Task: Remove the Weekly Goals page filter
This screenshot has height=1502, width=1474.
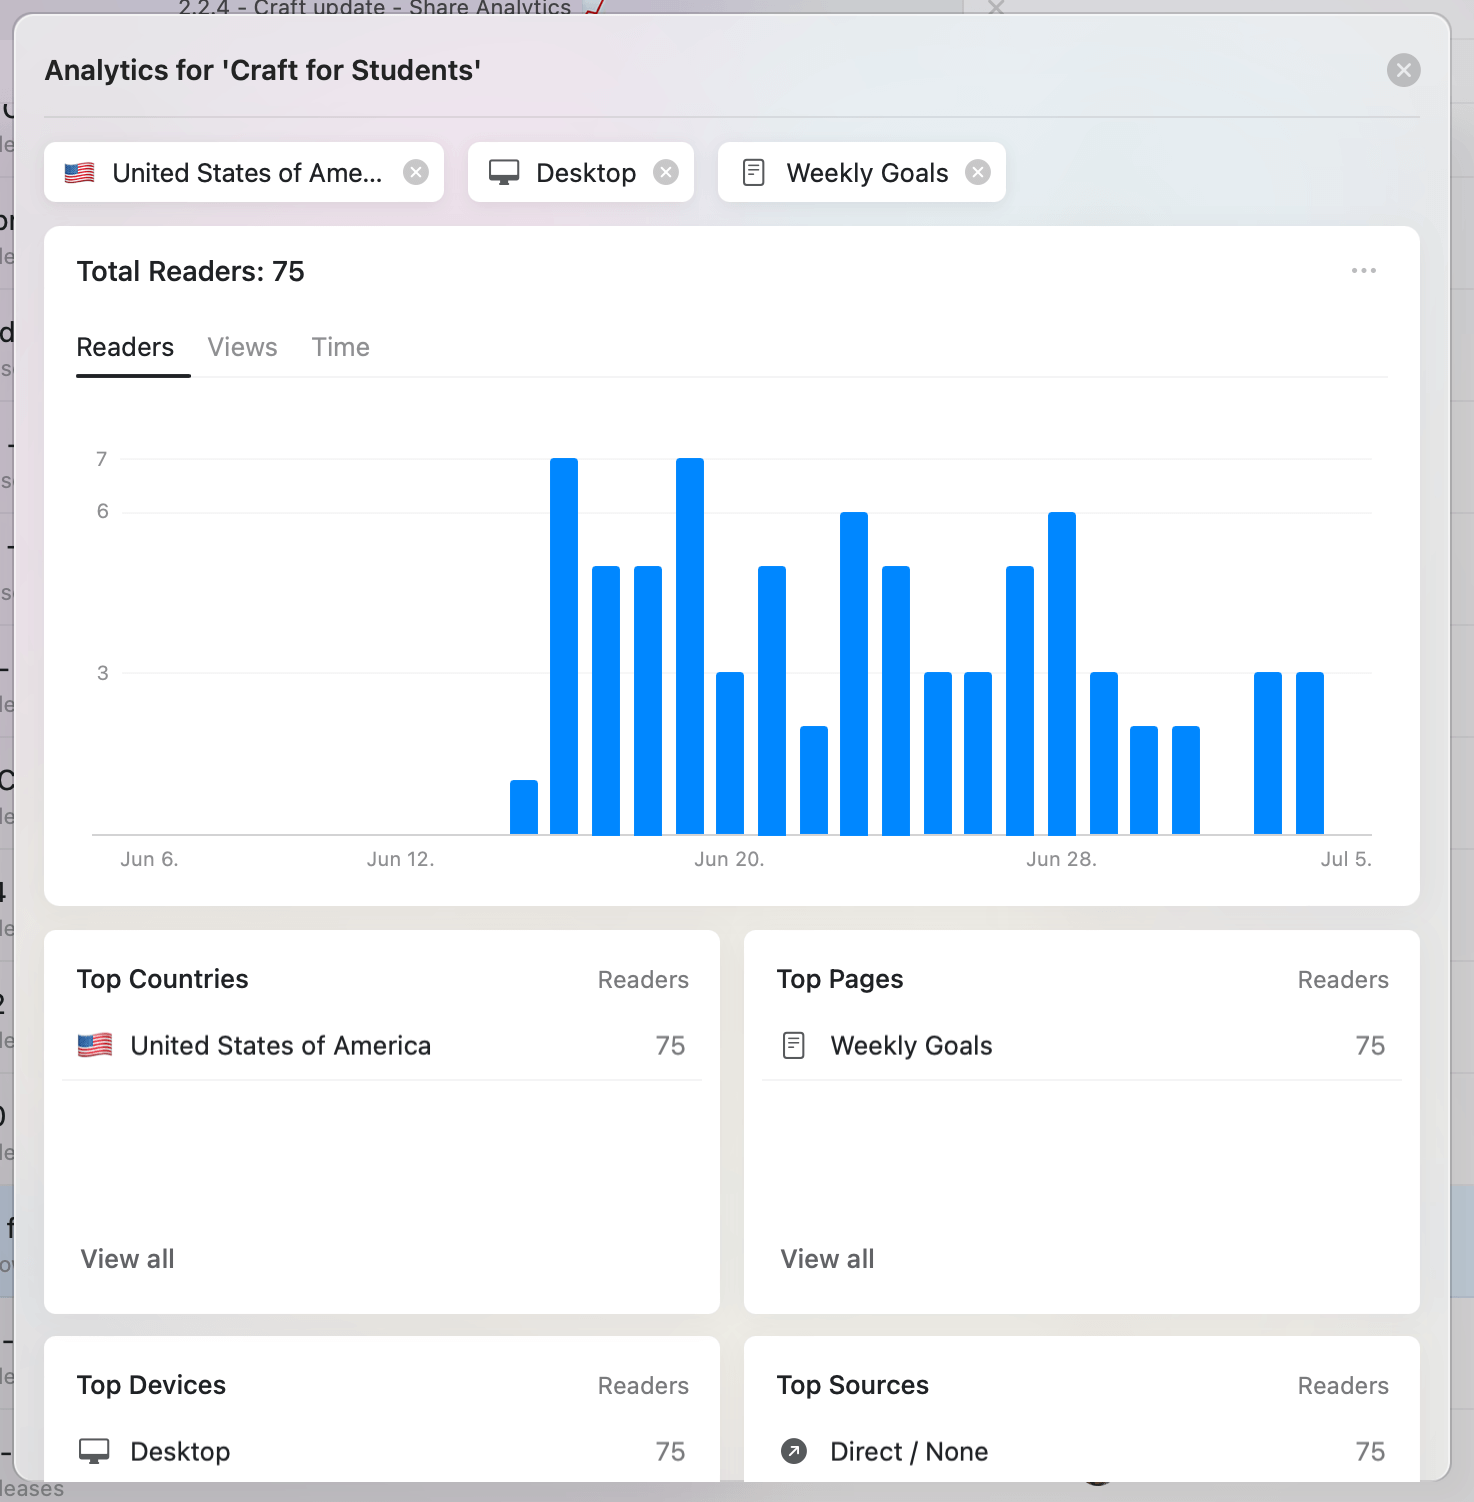Action: [978, 172]
